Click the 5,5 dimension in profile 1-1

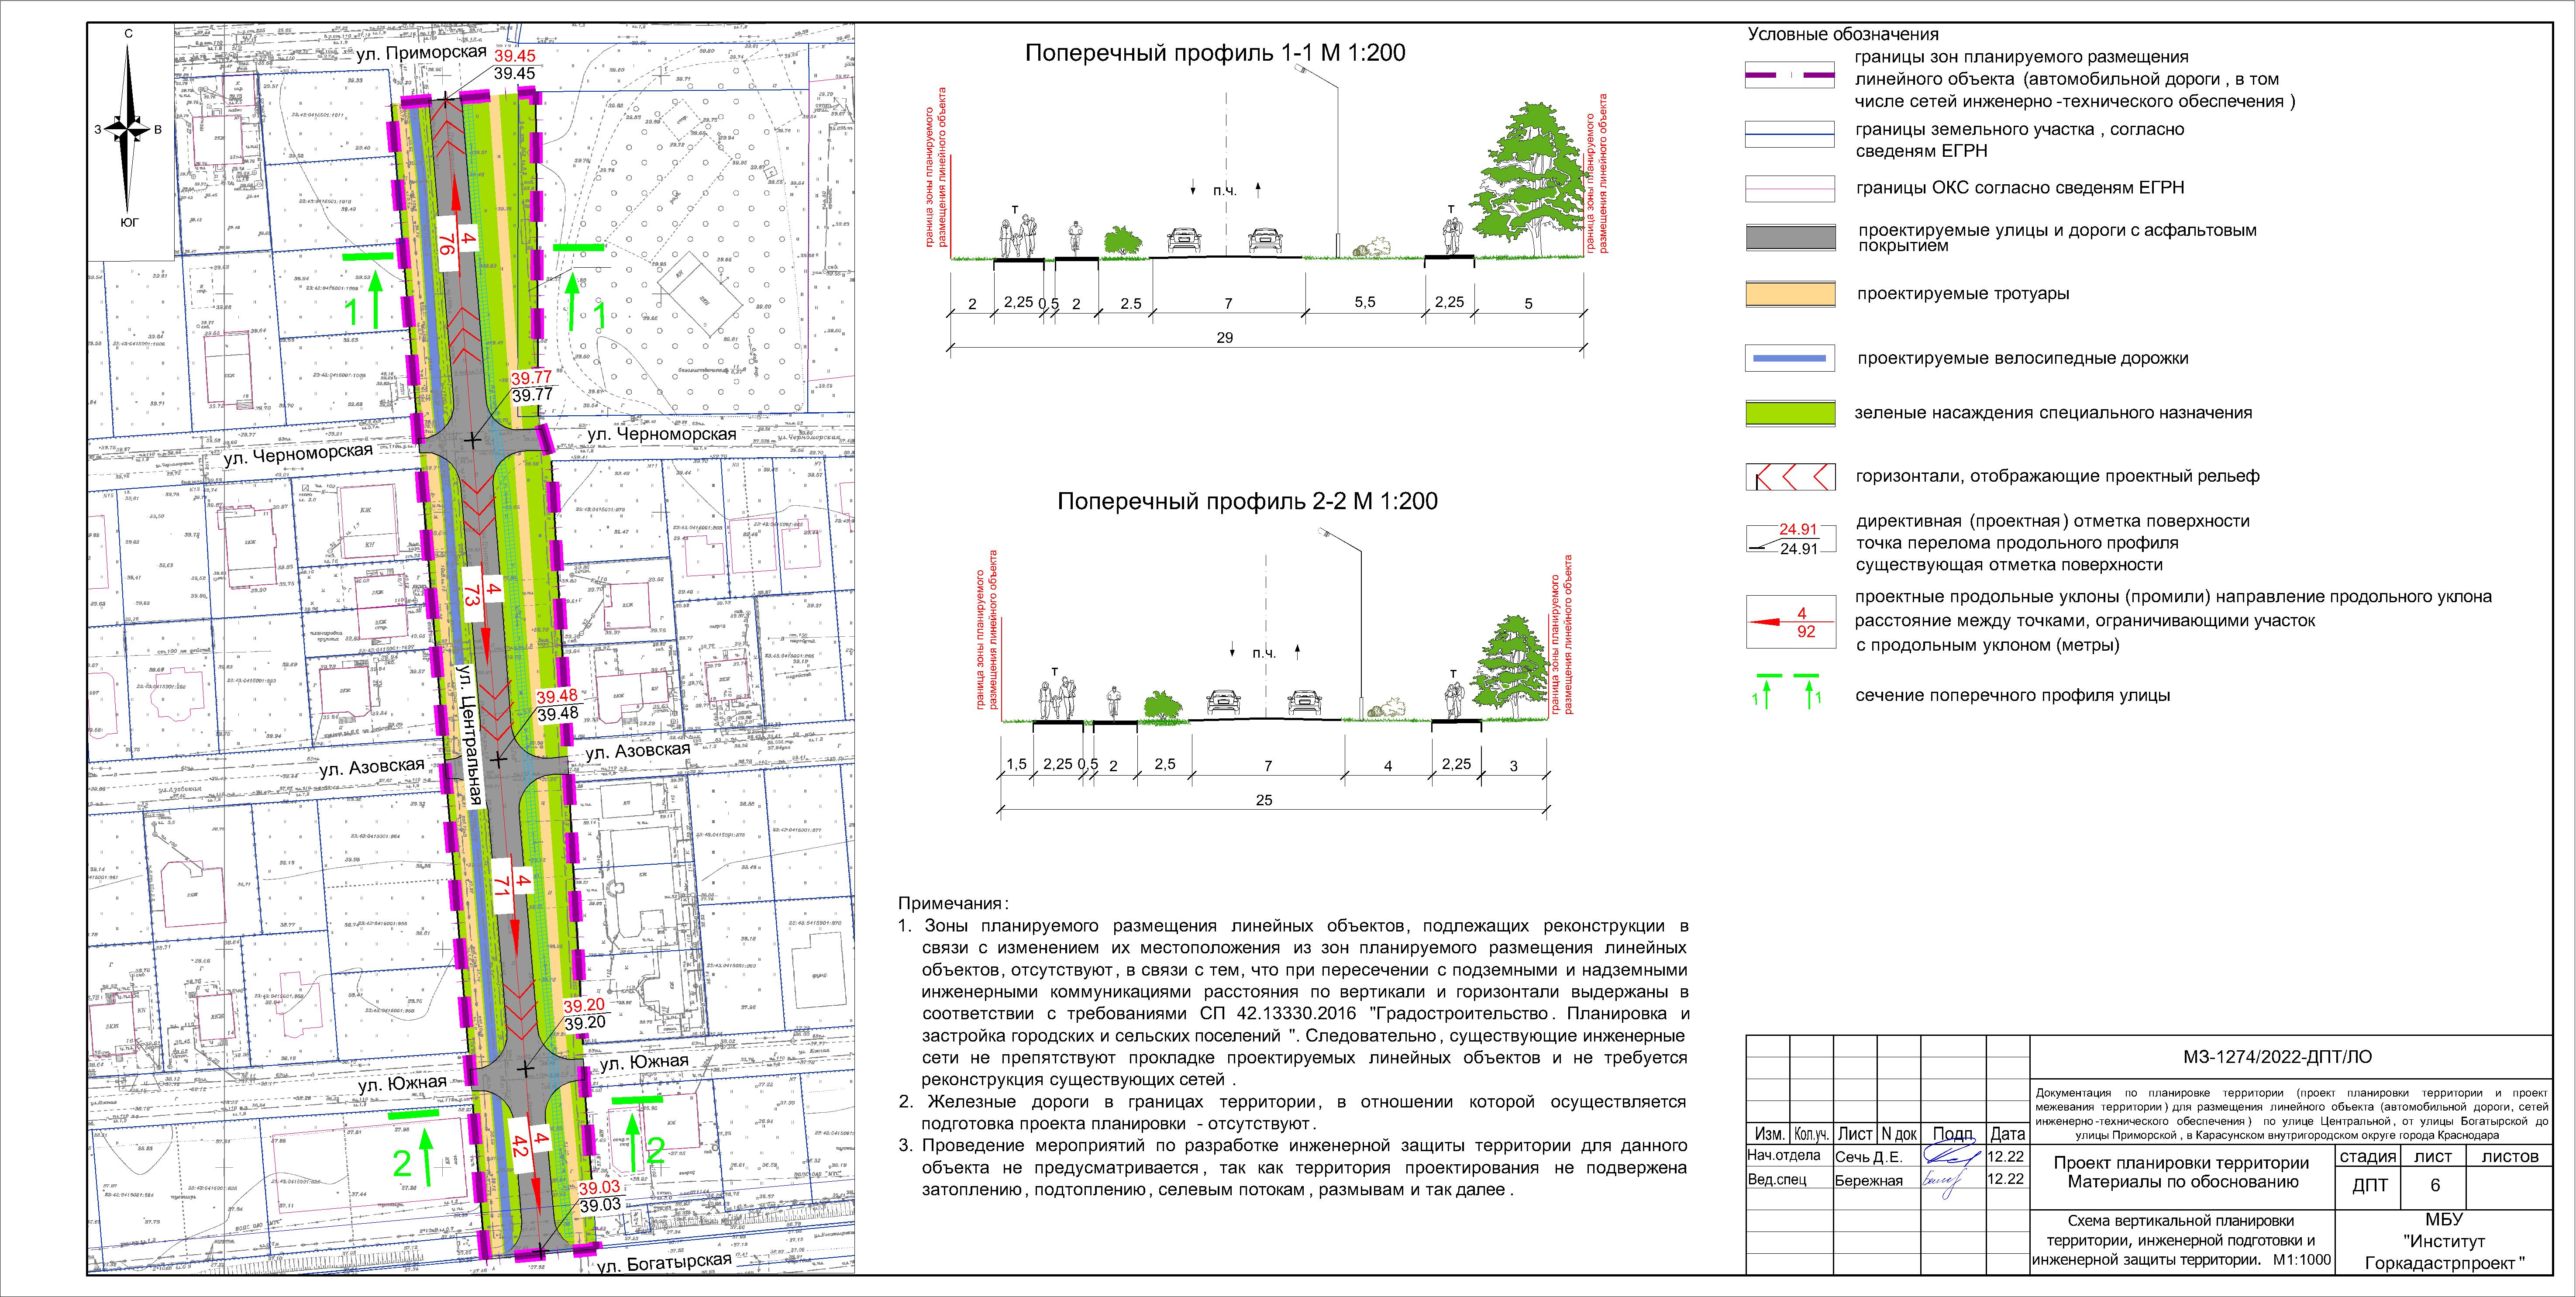tap(1364, 302)
